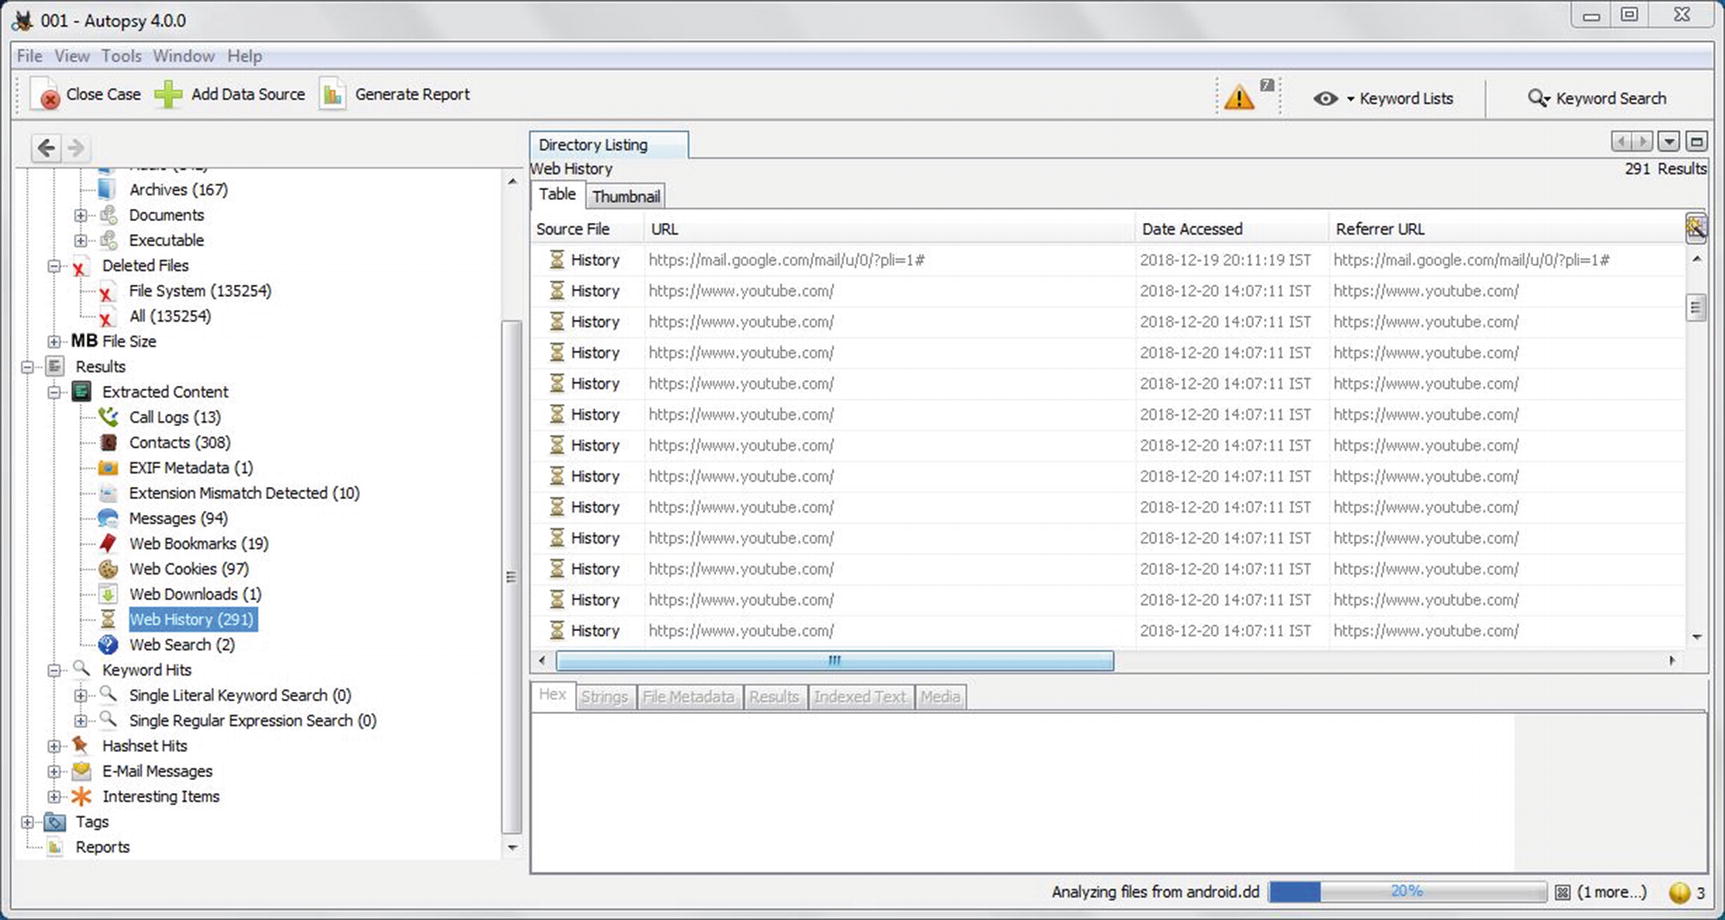The height and width of the screenshot is (920, 1725).
Task: Click the Hashset Hits icon
Action: (x=81, y=745)
